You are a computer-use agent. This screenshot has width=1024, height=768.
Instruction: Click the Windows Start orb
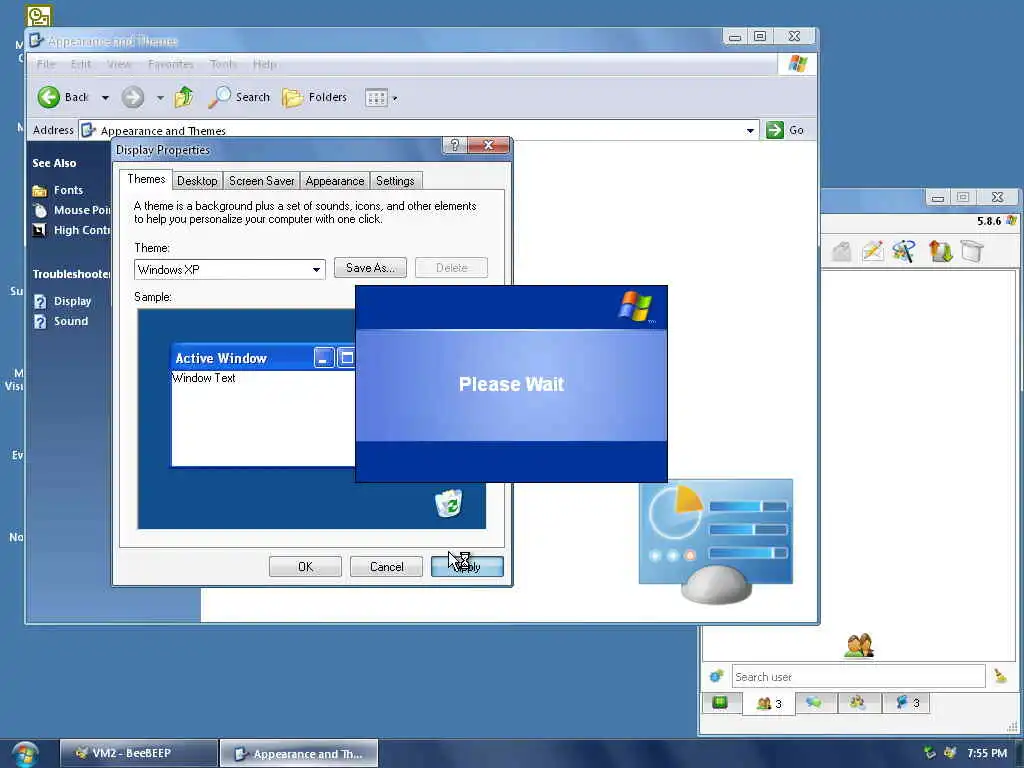click(x=25, y=754)
